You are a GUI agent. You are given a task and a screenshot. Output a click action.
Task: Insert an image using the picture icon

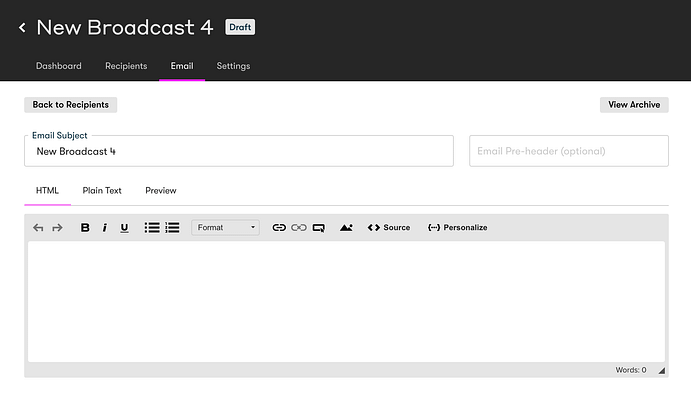click(x=346, y=228)
